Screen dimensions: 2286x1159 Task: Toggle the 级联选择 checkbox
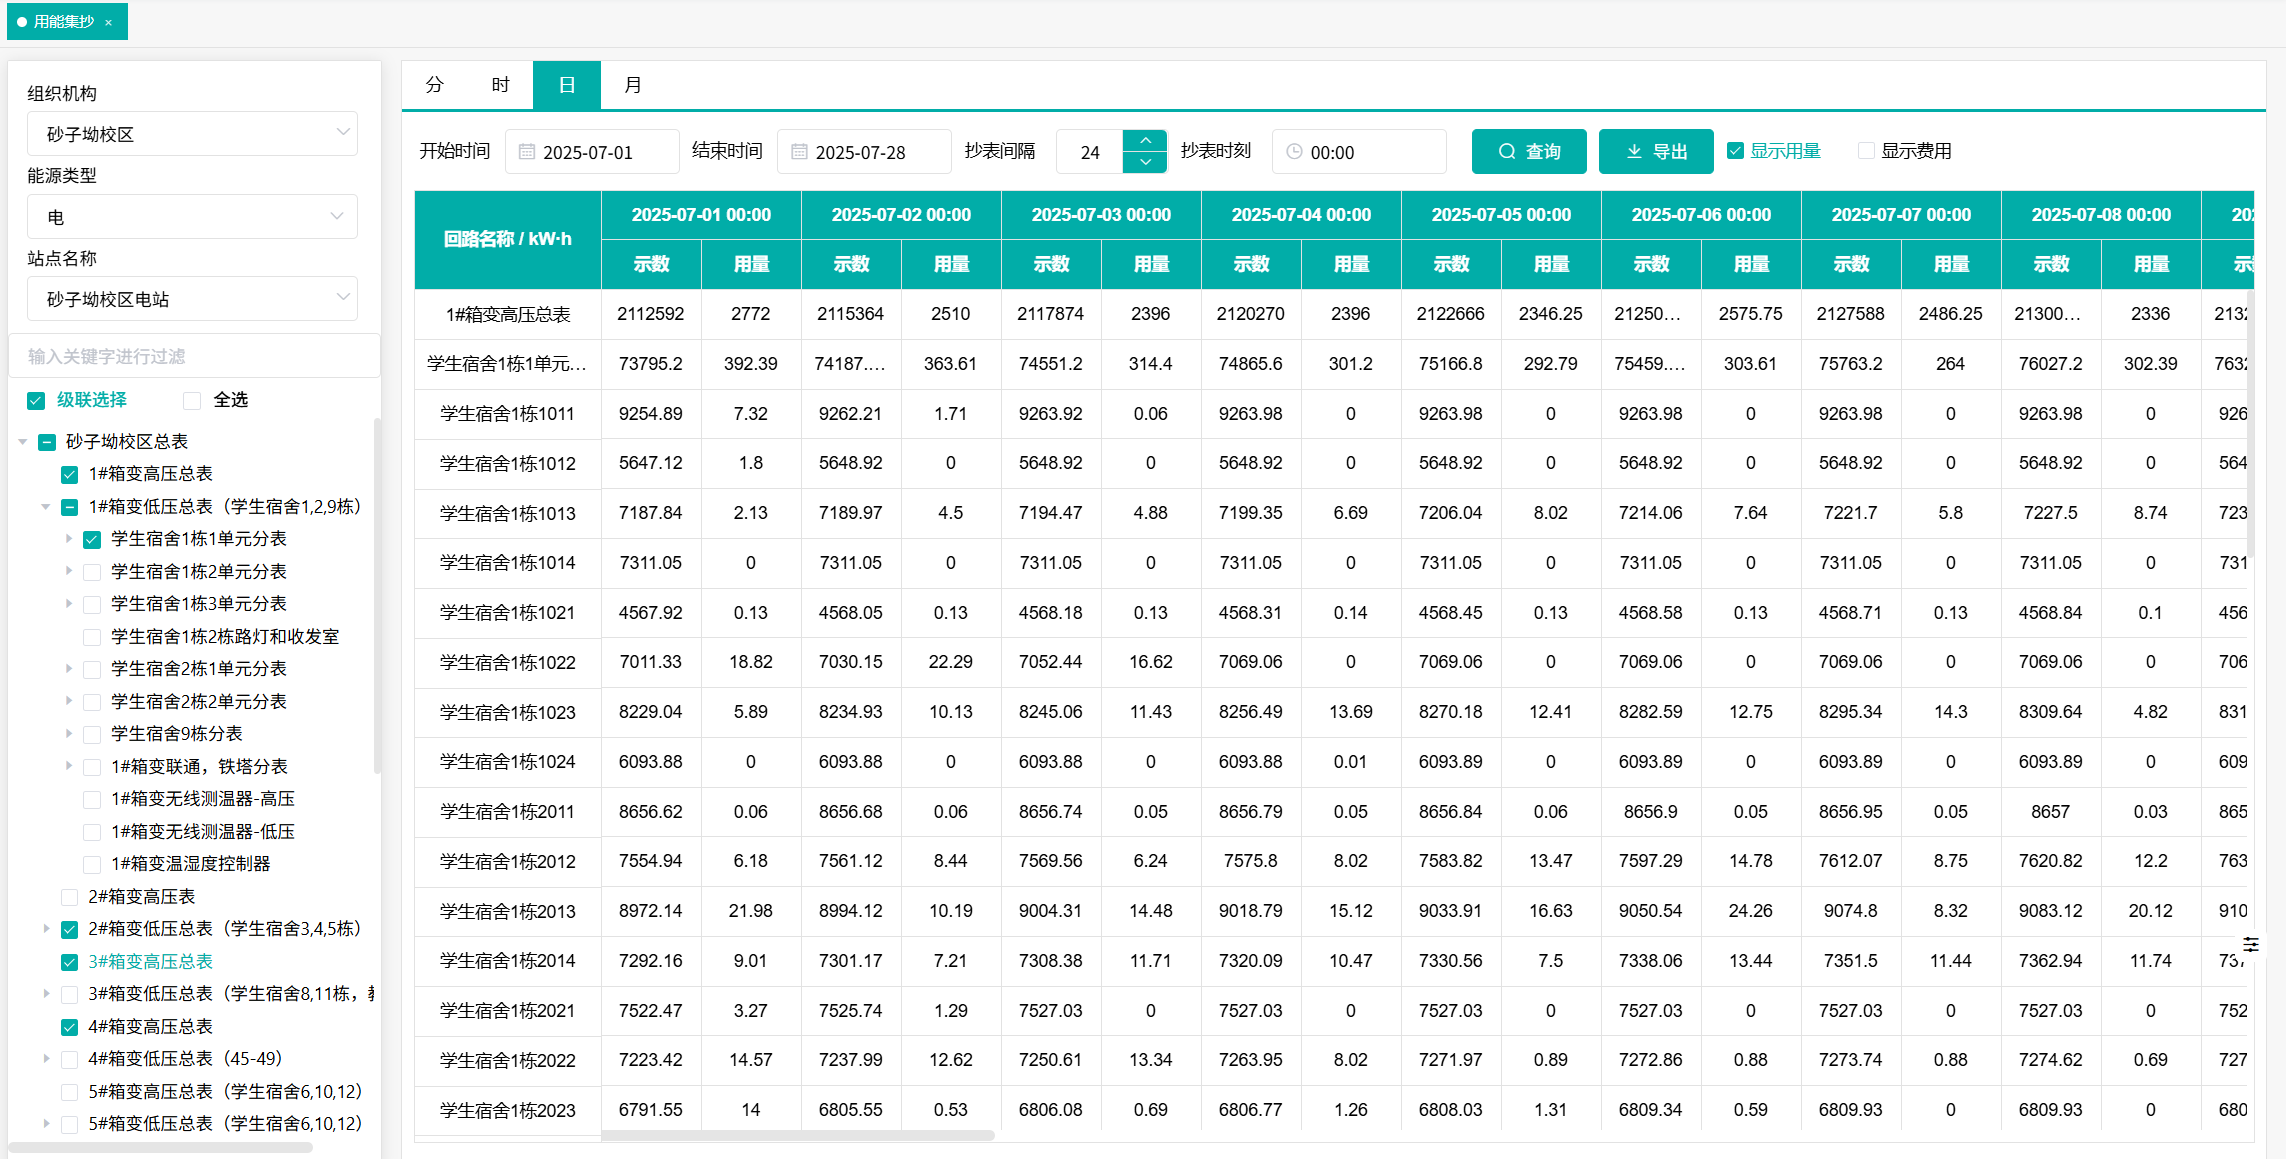click(x=36, y=400)
